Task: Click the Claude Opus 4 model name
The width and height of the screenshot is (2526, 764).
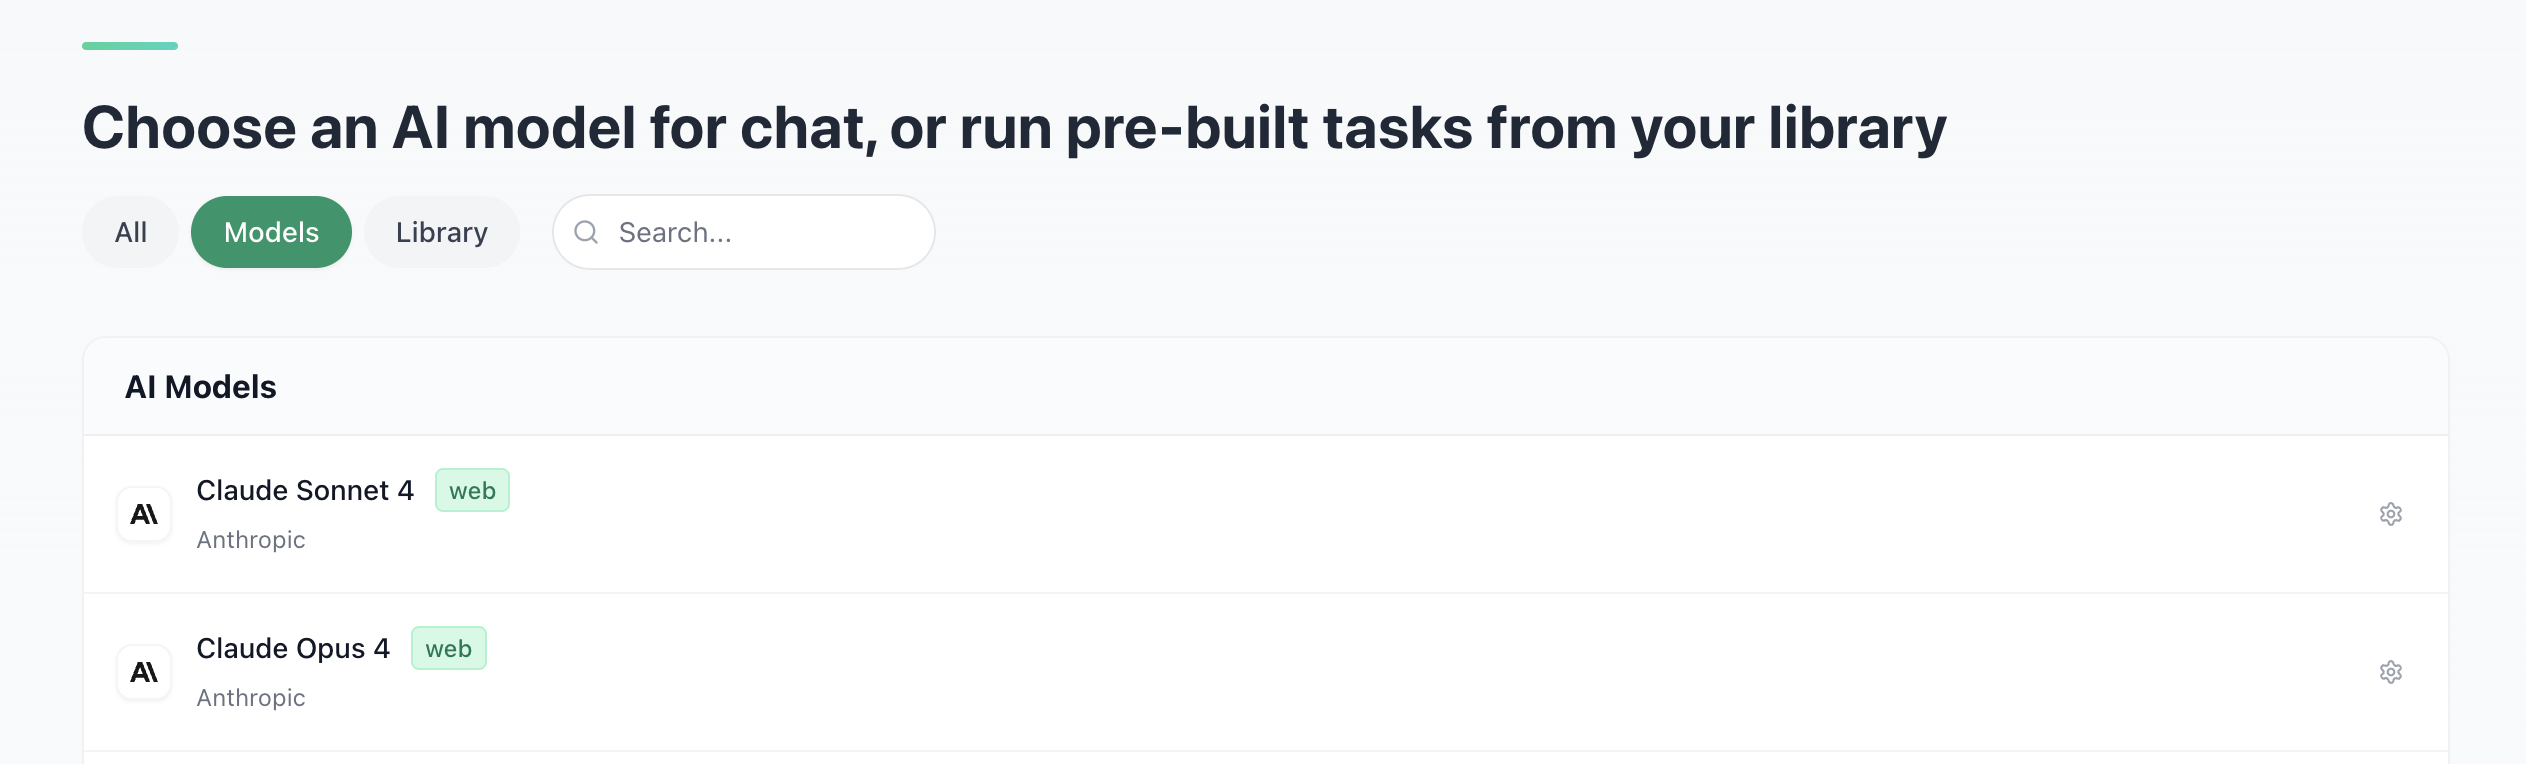Action: [x=292, y=648]
